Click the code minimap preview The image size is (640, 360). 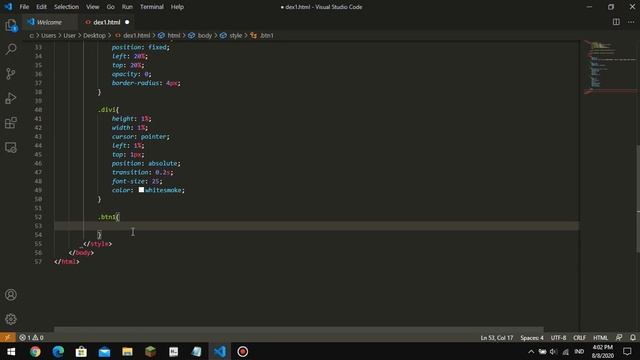(x=610, y=67)
